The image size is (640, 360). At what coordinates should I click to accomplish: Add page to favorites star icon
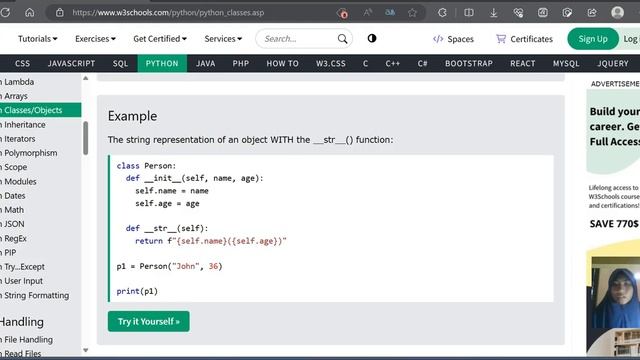[412, 13]
